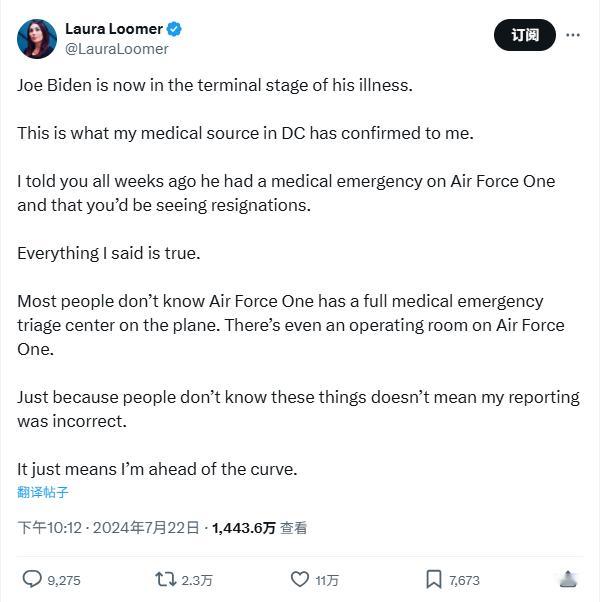Click the Laura Loomer display name

(x=114, y=29)
